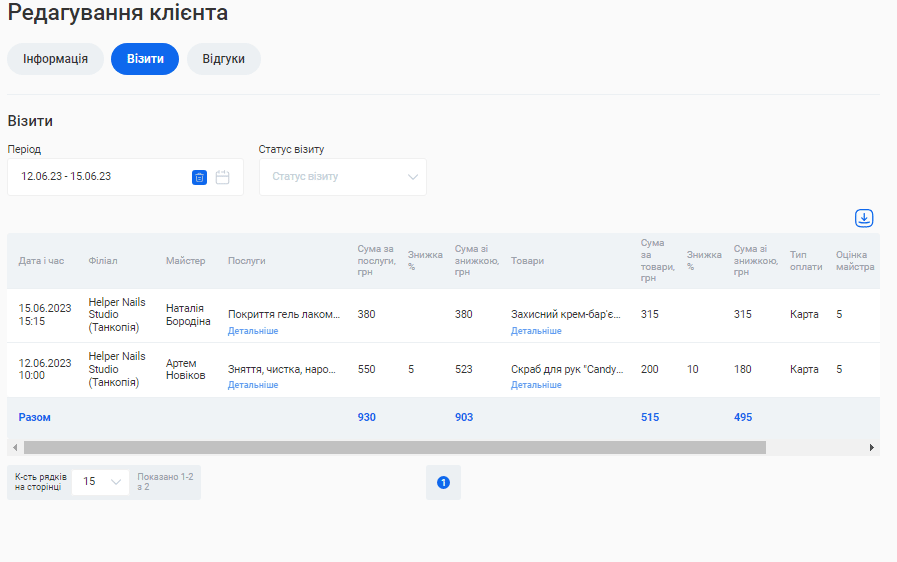Switch to the Інформація tab

56,59
